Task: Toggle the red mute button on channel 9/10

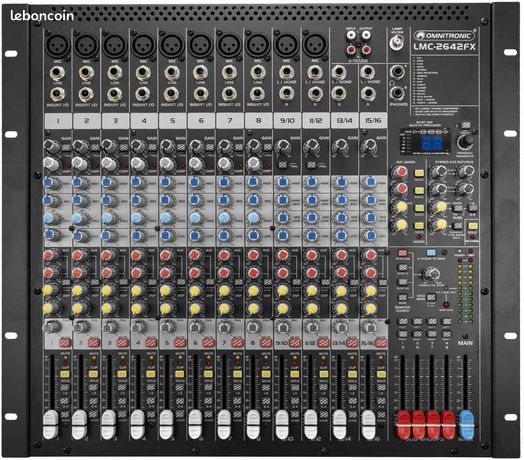Action: tap(295, 342)
